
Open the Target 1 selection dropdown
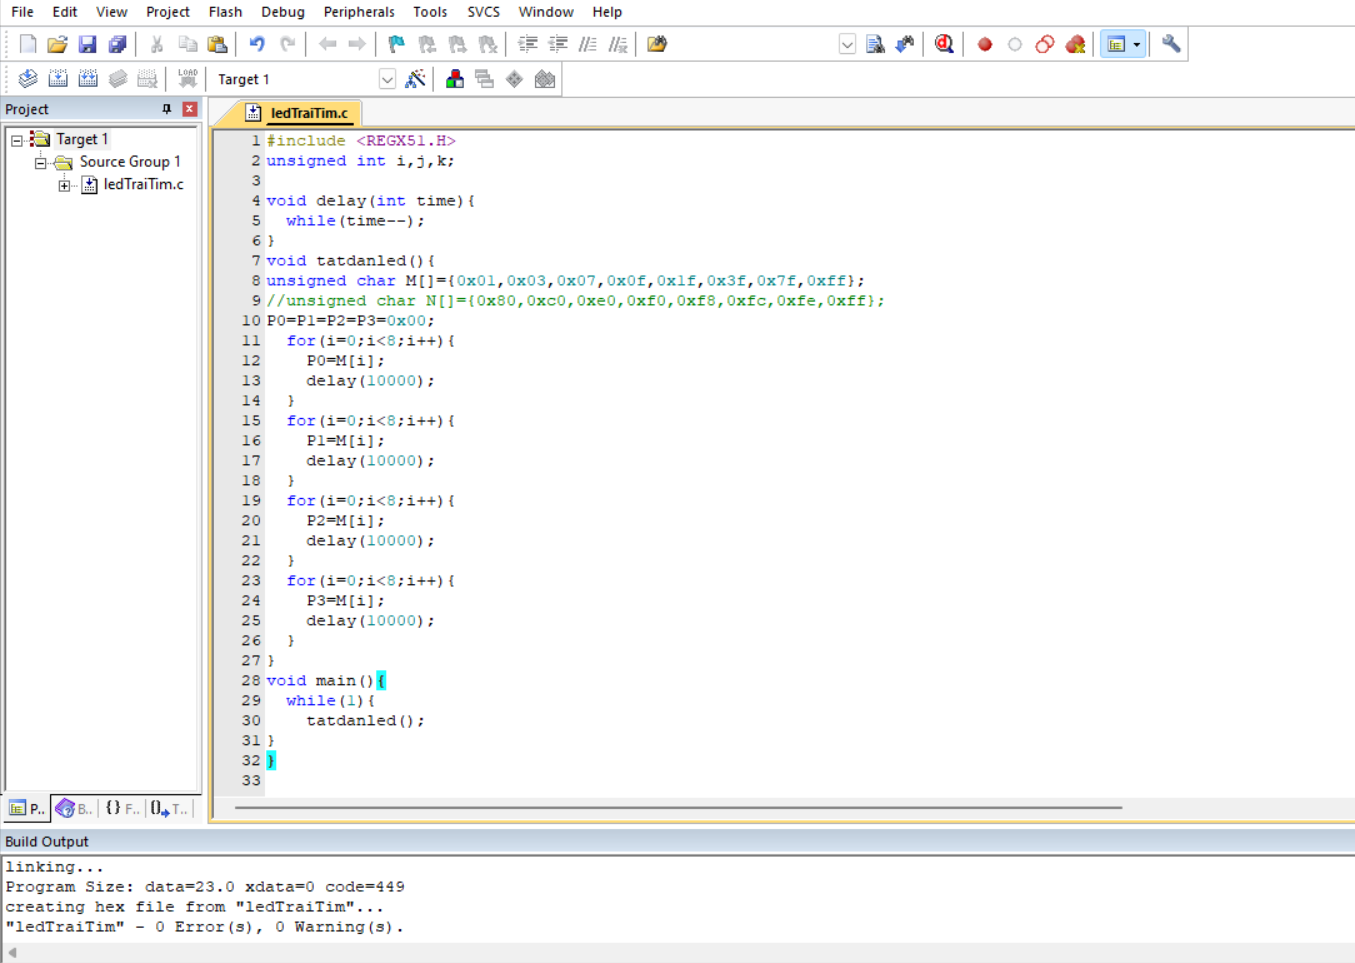pos(387,79)
